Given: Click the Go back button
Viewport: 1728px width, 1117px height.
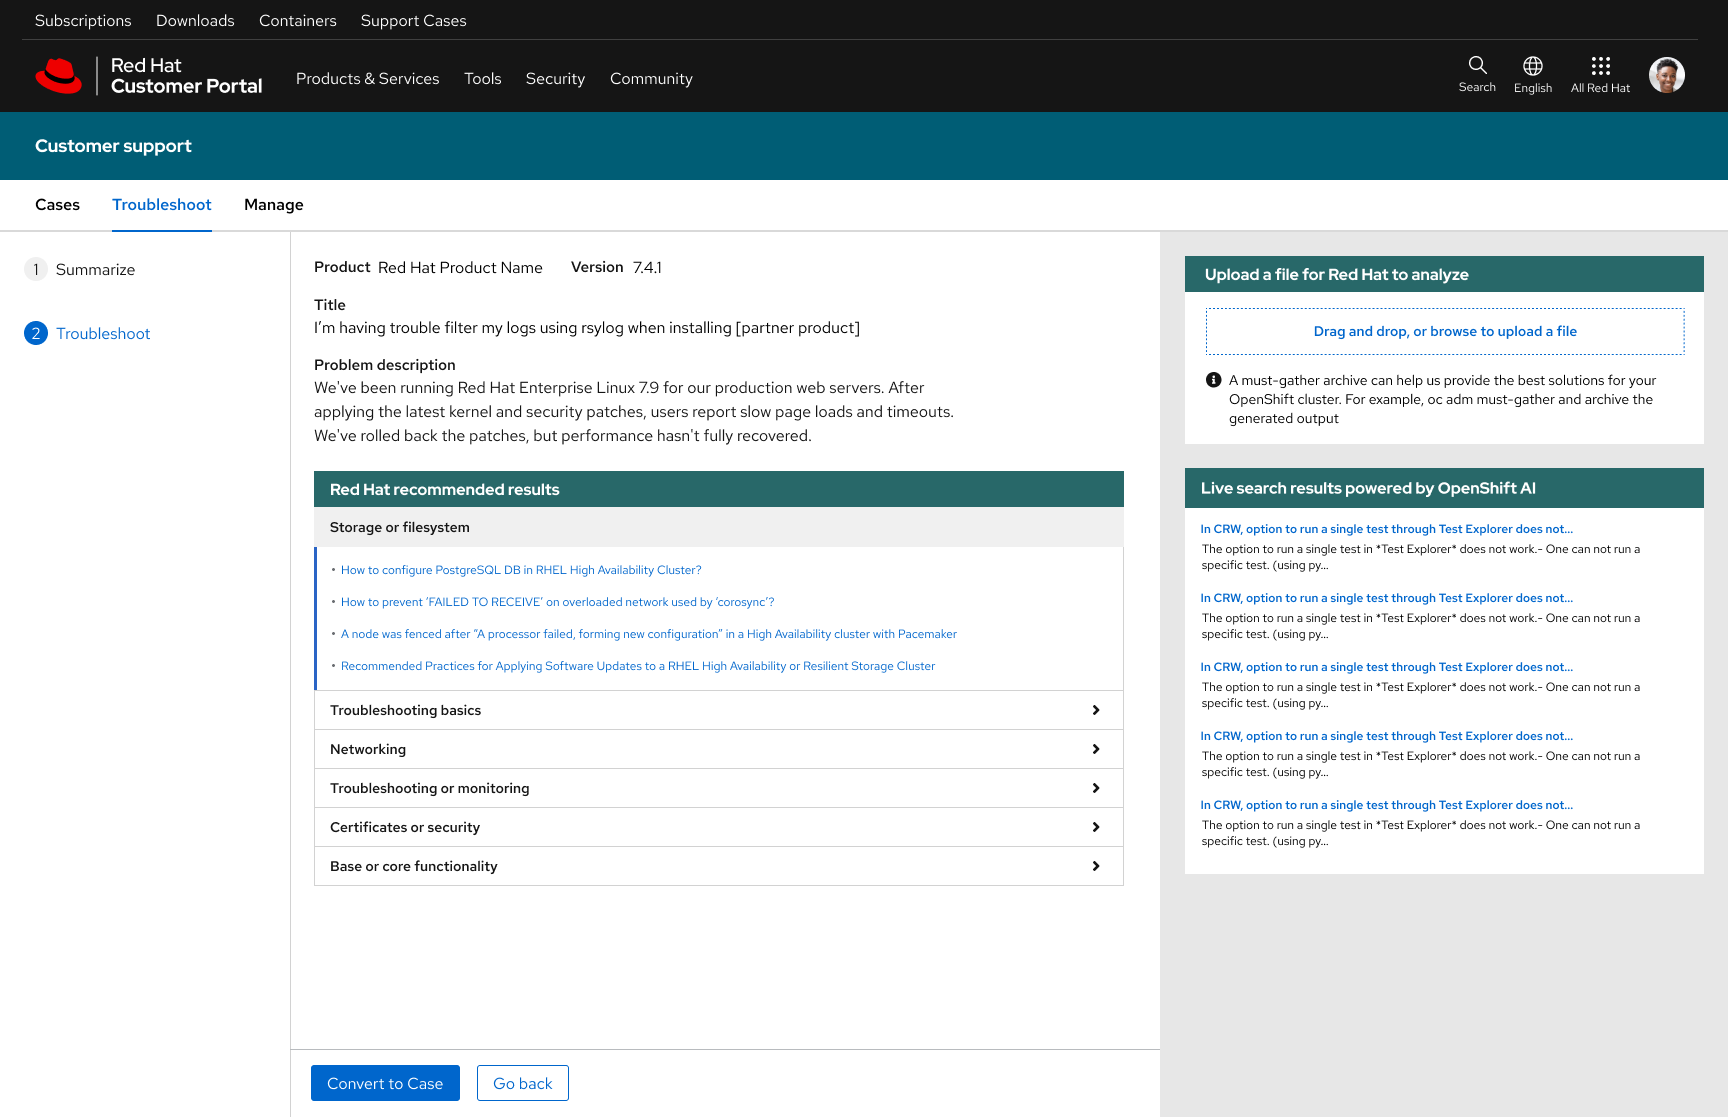Looking at the screenshot, I should click(523, 1083).
